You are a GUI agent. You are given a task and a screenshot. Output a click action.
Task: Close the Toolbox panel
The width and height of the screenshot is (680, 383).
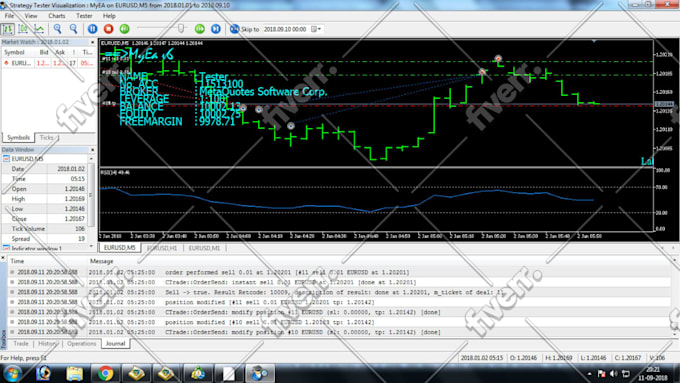pyautogui.click(x=3, y=258)
